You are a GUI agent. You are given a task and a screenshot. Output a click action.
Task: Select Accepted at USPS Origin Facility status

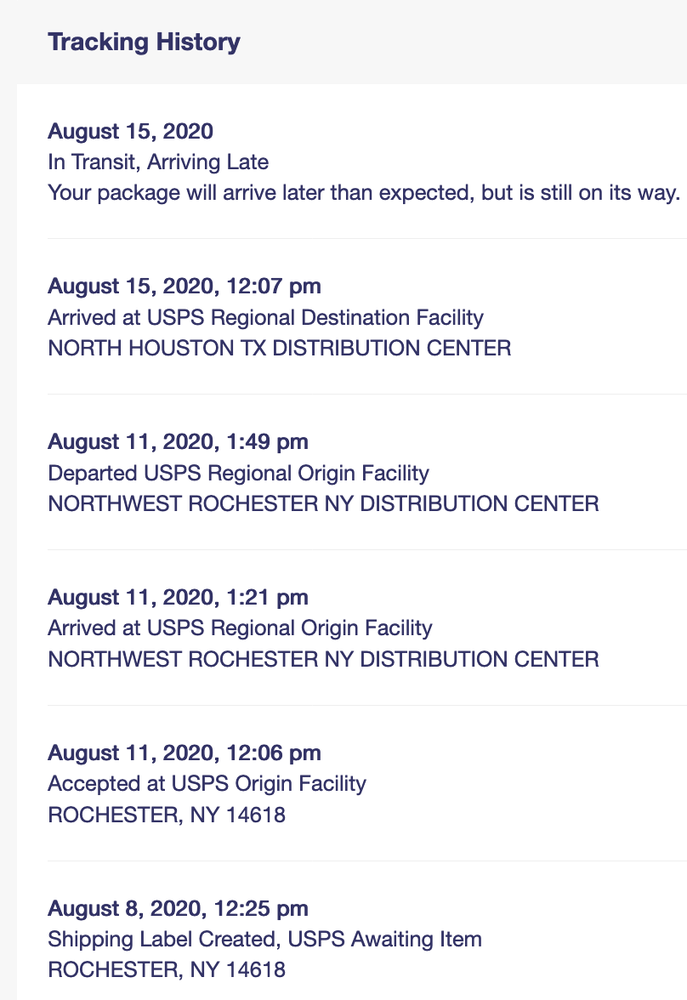207,784
